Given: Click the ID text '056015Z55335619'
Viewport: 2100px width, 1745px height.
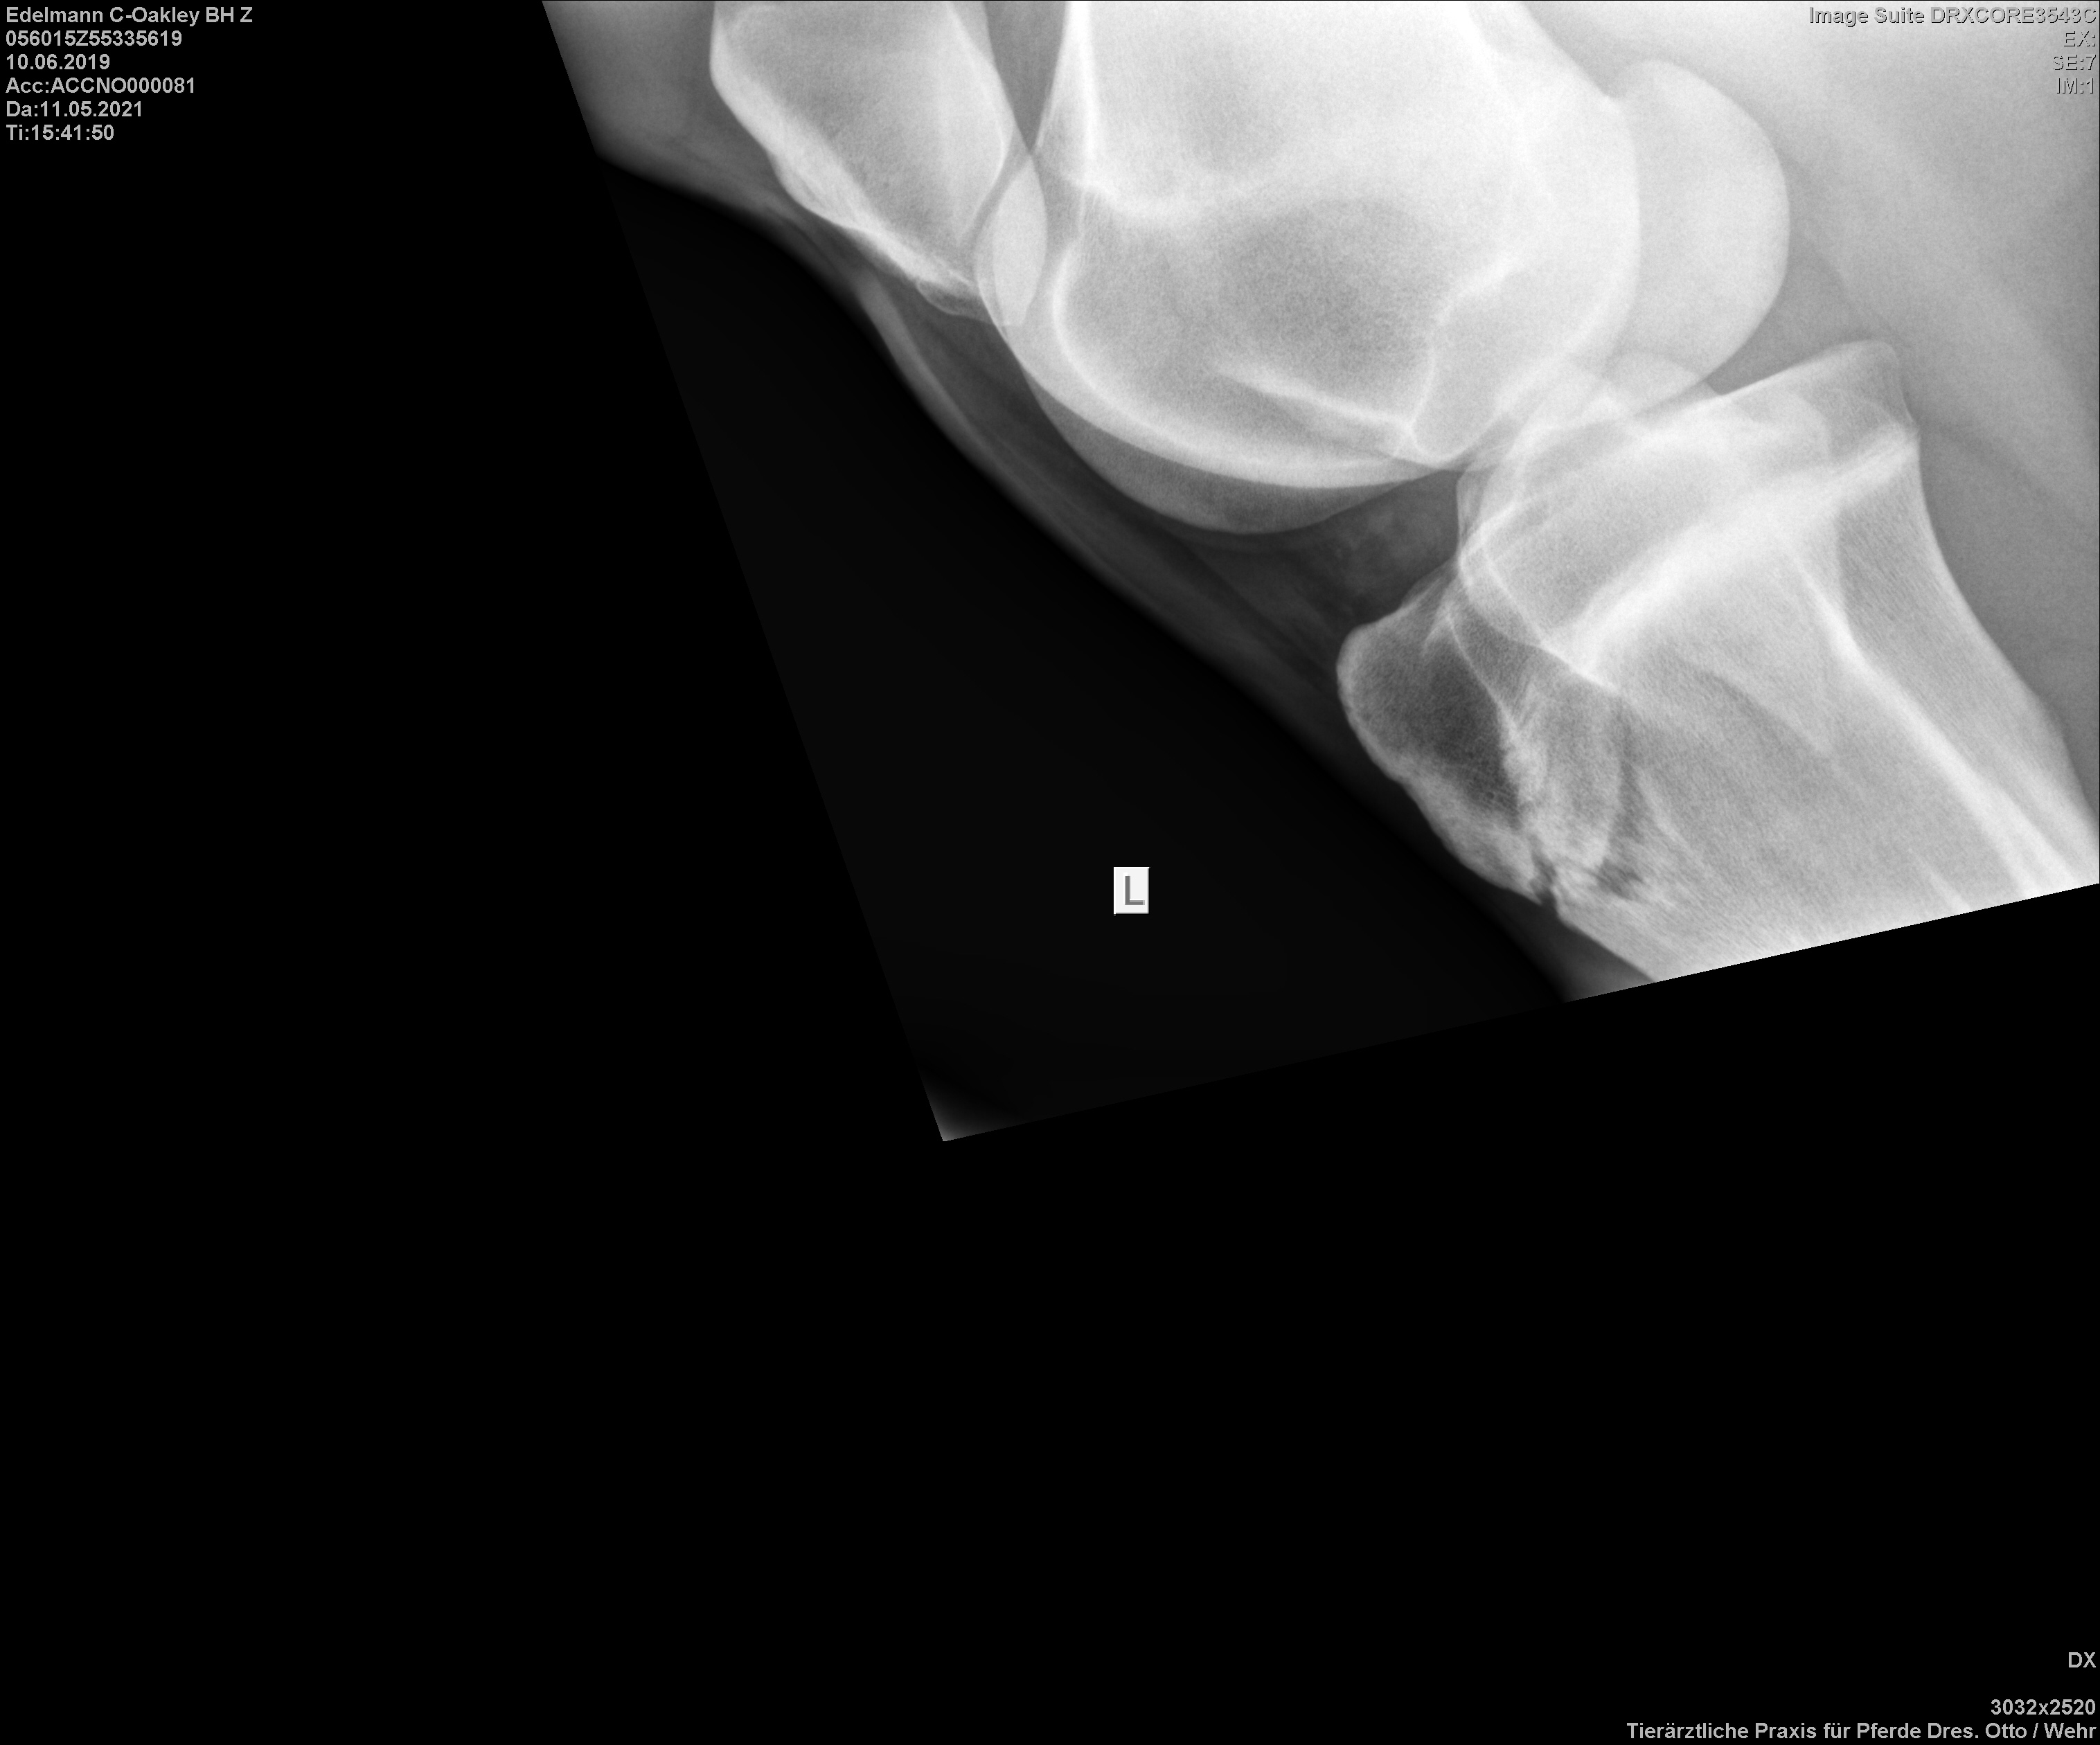Looking at the screenshot, I should (94, 39).
